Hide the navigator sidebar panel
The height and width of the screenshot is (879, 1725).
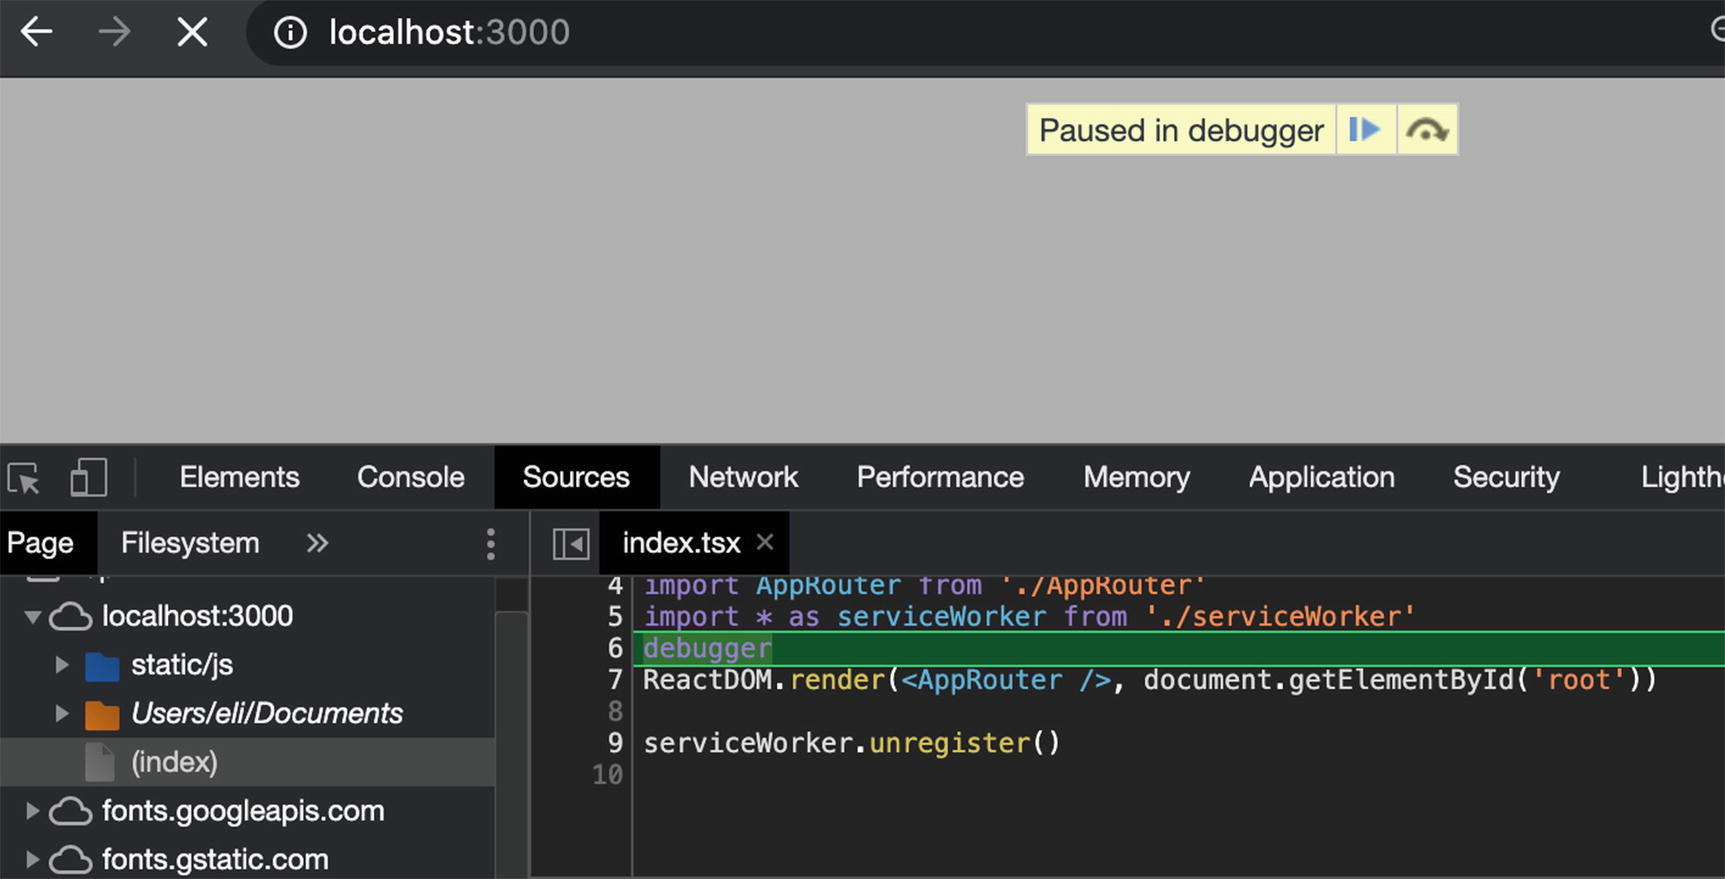point(571,544)
